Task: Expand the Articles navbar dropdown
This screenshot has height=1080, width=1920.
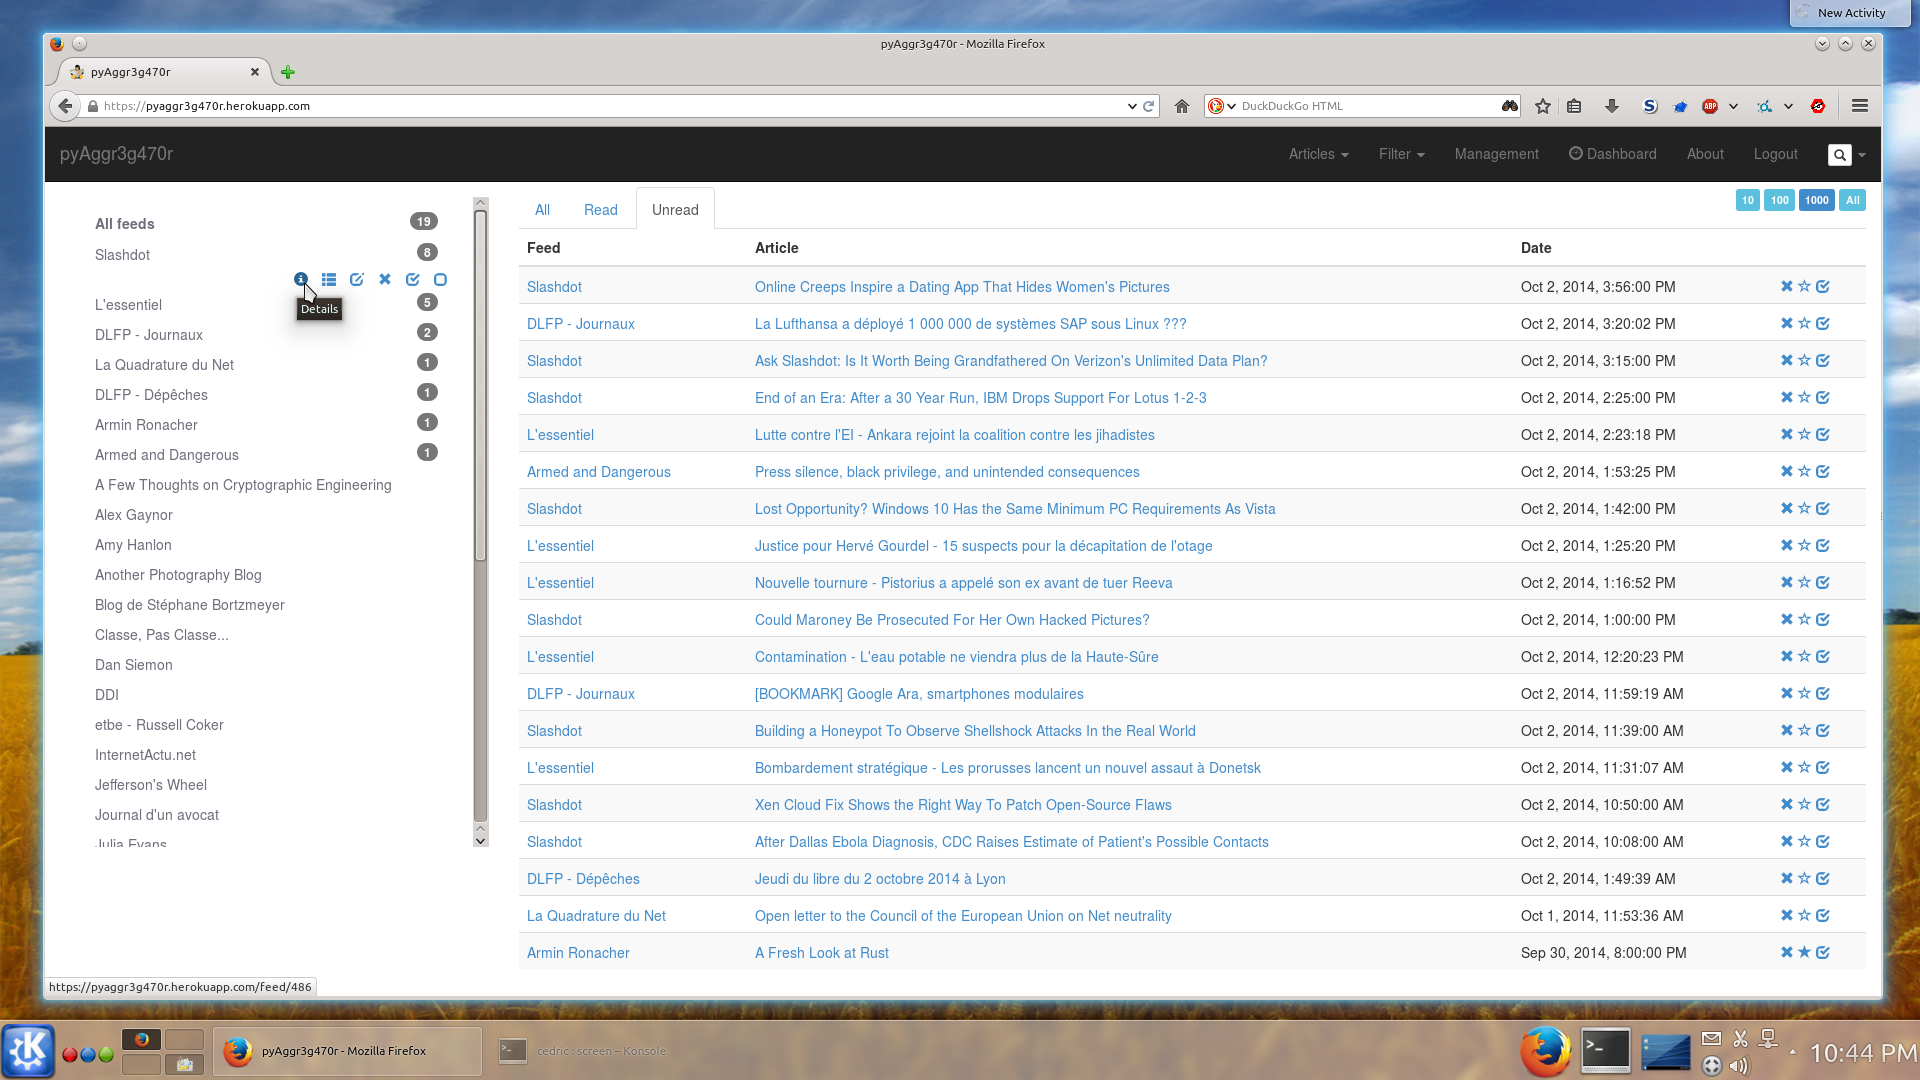Action: (x=1318, y=154)
